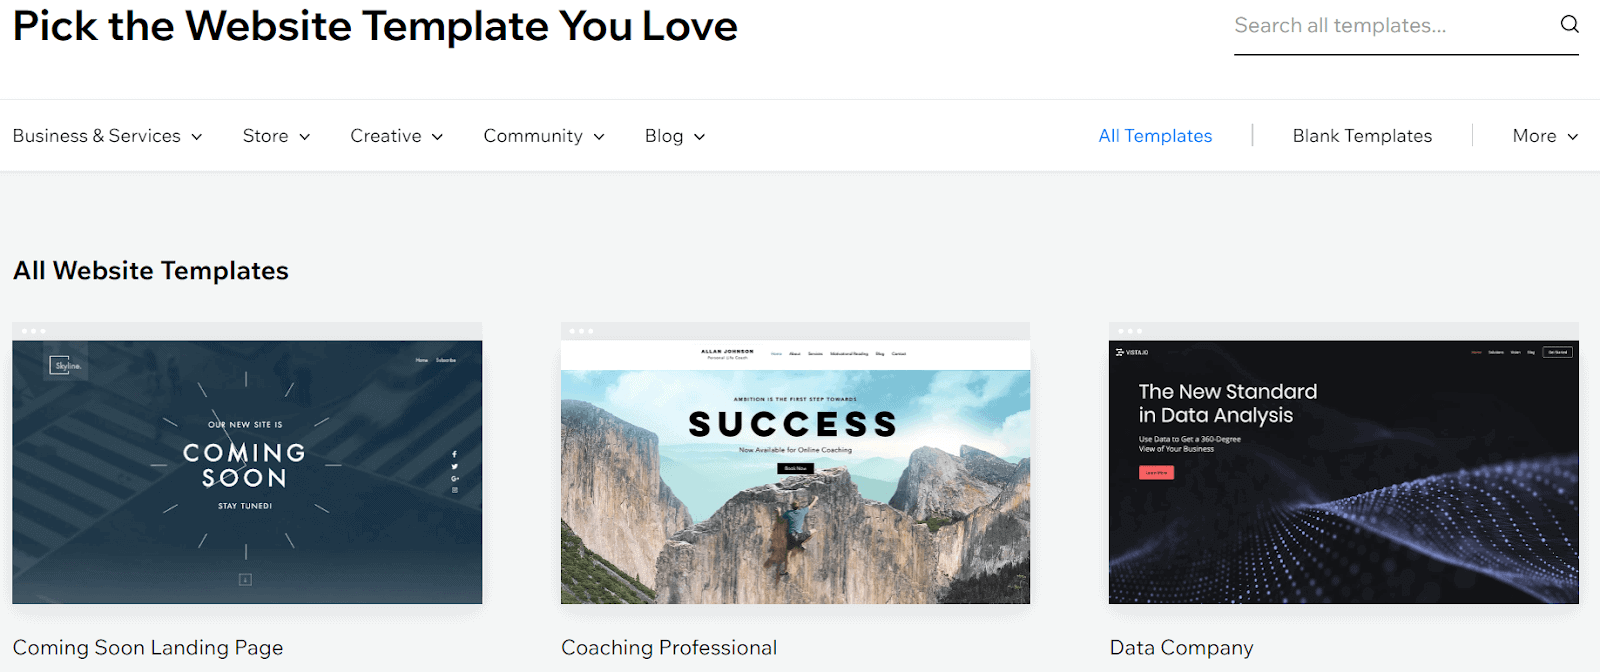
Task: Click the Coaching Professional template title
Action: click(x=669, y=648)
